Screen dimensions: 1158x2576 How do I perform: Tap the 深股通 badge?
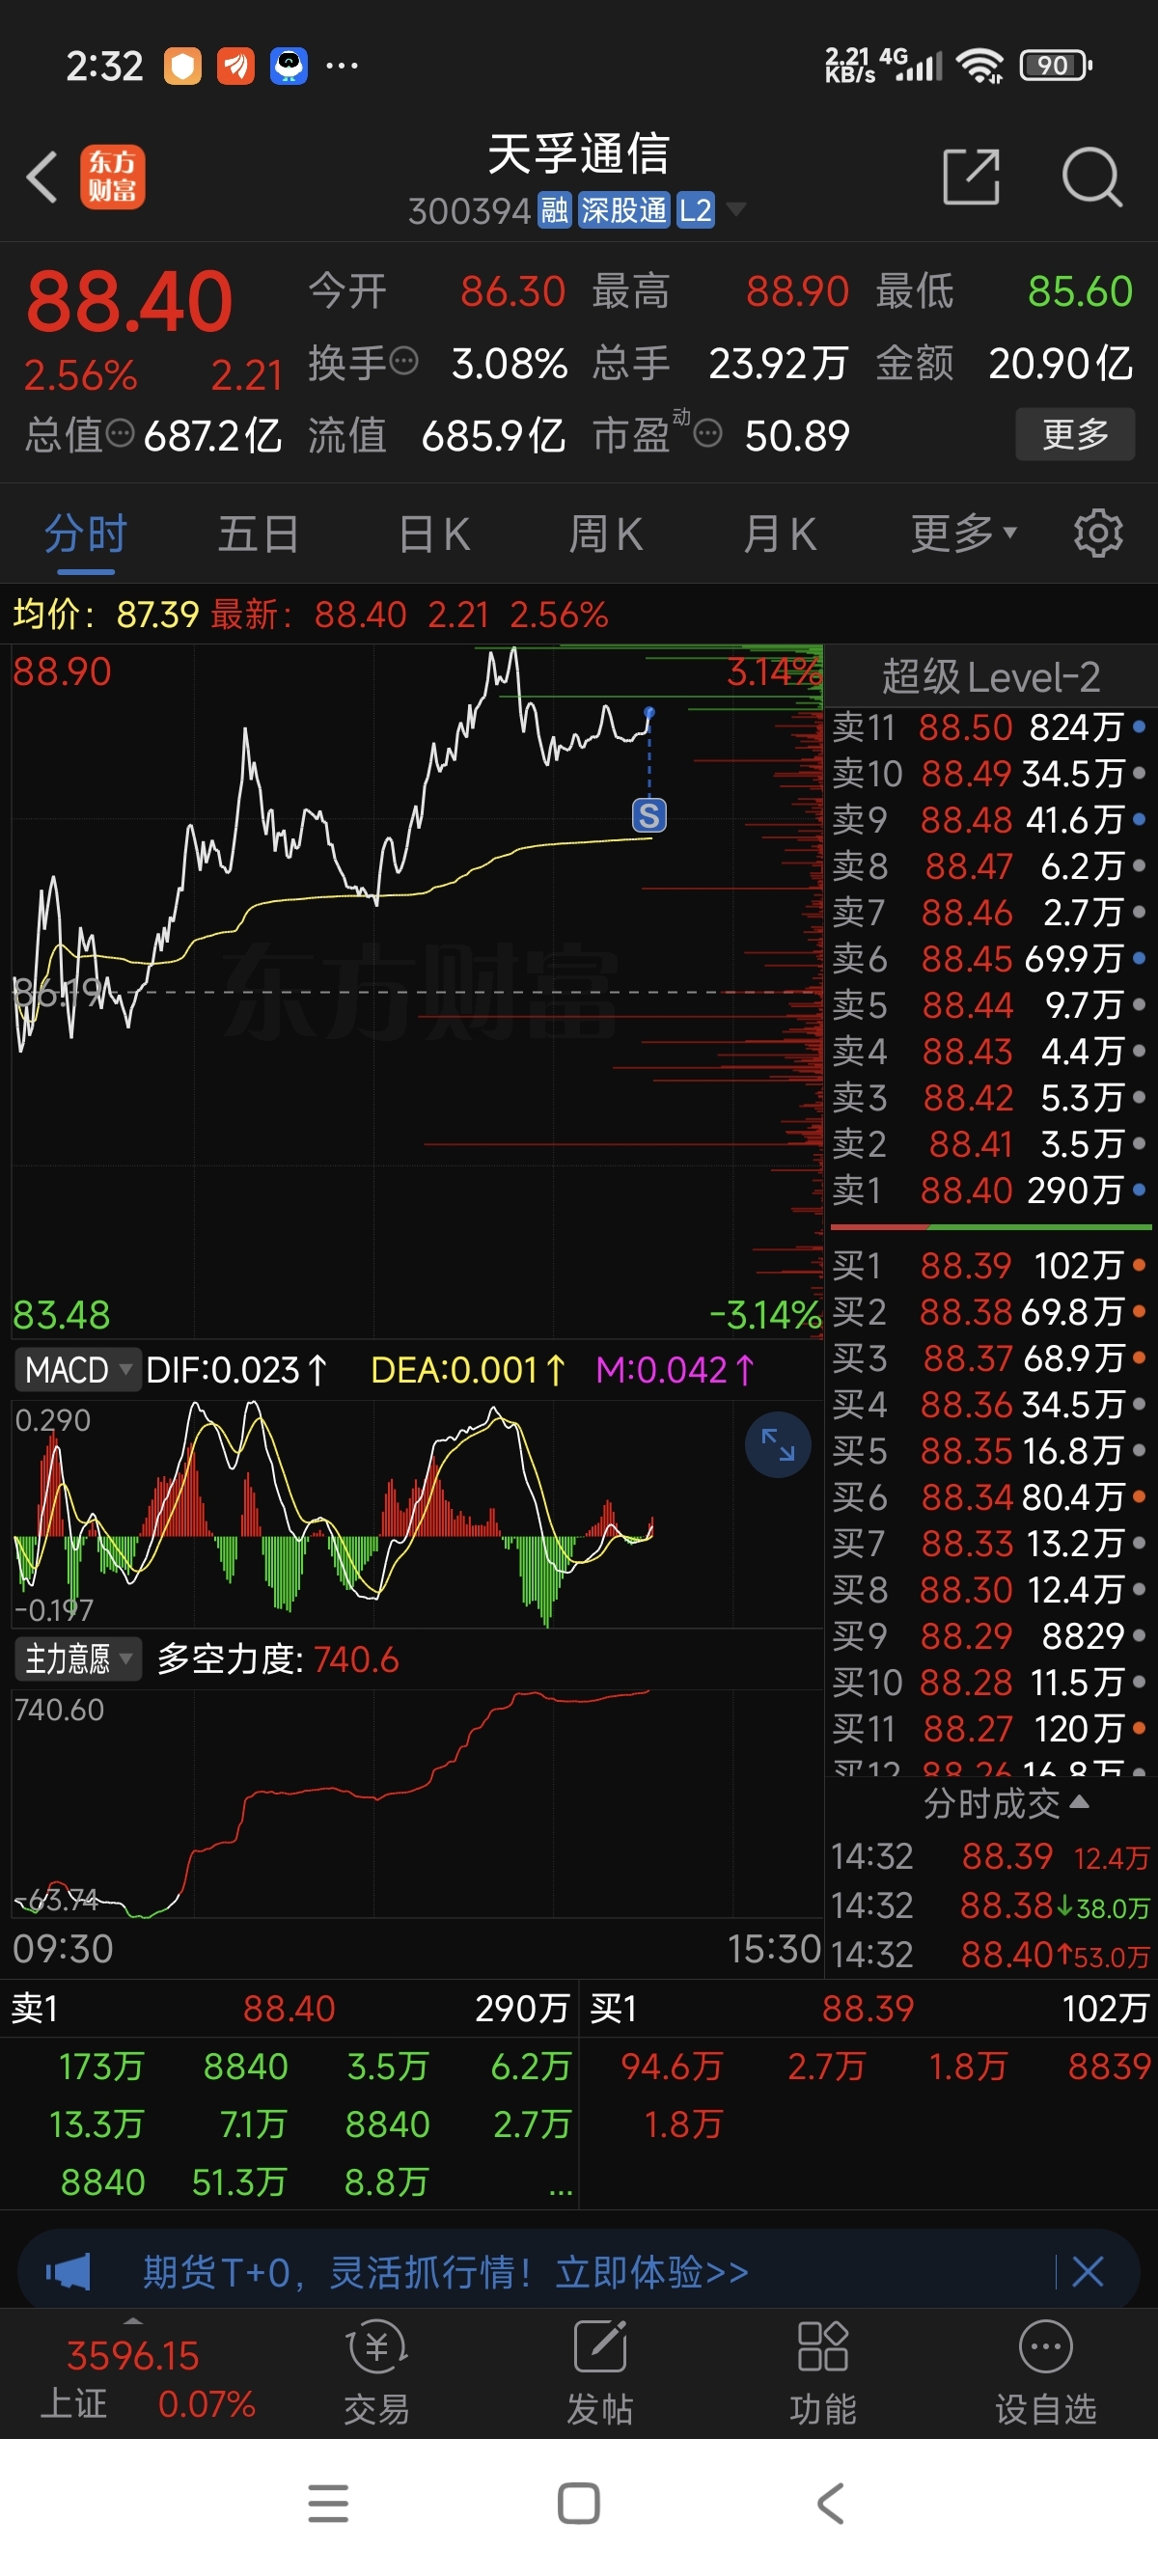pos(624,211)
